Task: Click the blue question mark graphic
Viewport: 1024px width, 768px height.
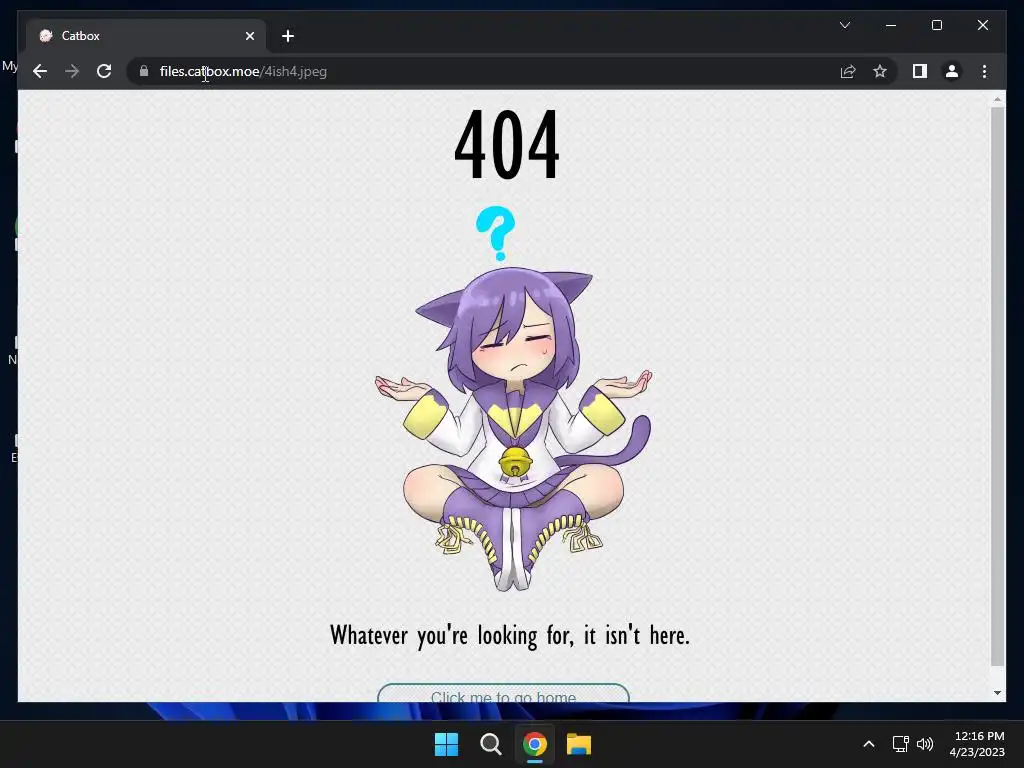Action: coord(496,233)
